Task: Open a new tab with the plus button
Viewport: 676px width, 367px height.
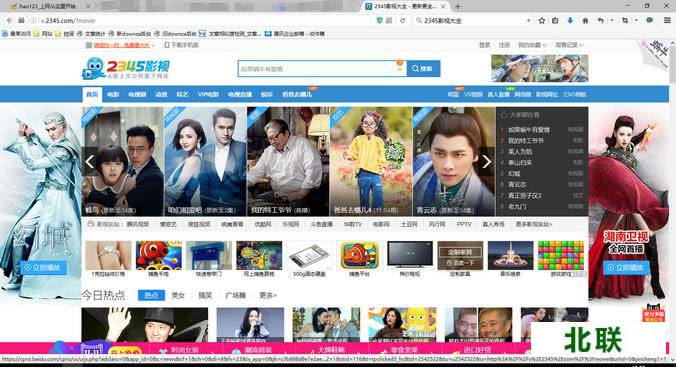Action: click(x=458, y=6)
